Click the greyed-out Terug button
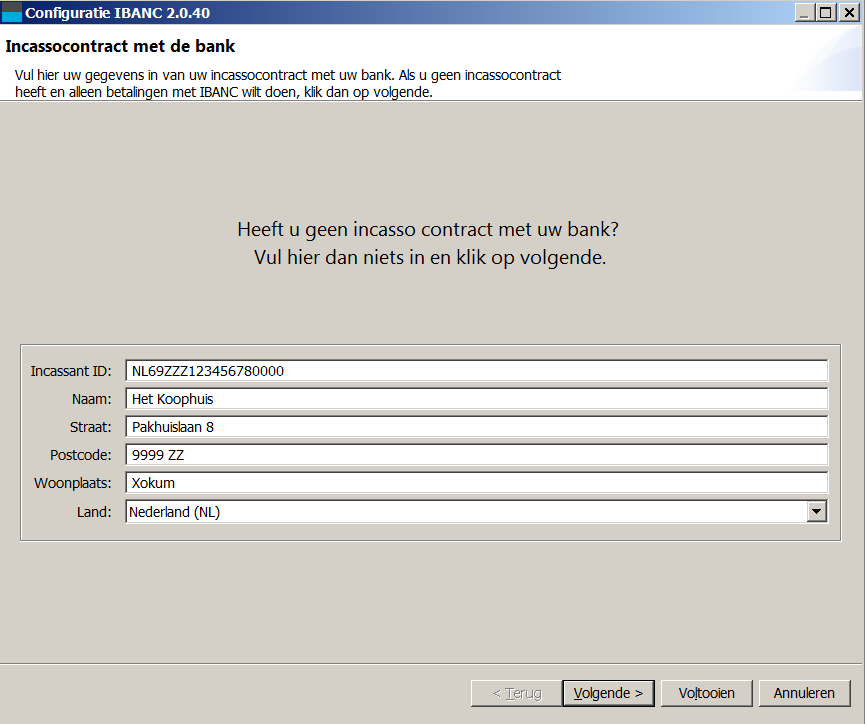Image resolution: width=865 pixels, height=724 pixels. tap(516, 693)
